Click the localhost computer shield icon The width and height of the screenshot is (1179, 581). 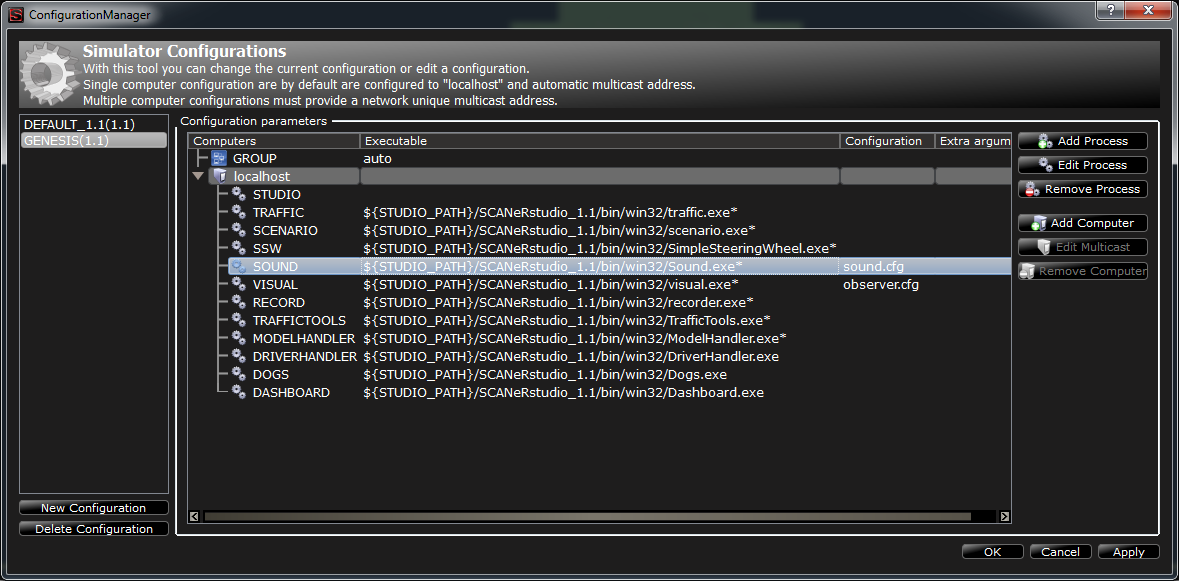coord(219,176)
